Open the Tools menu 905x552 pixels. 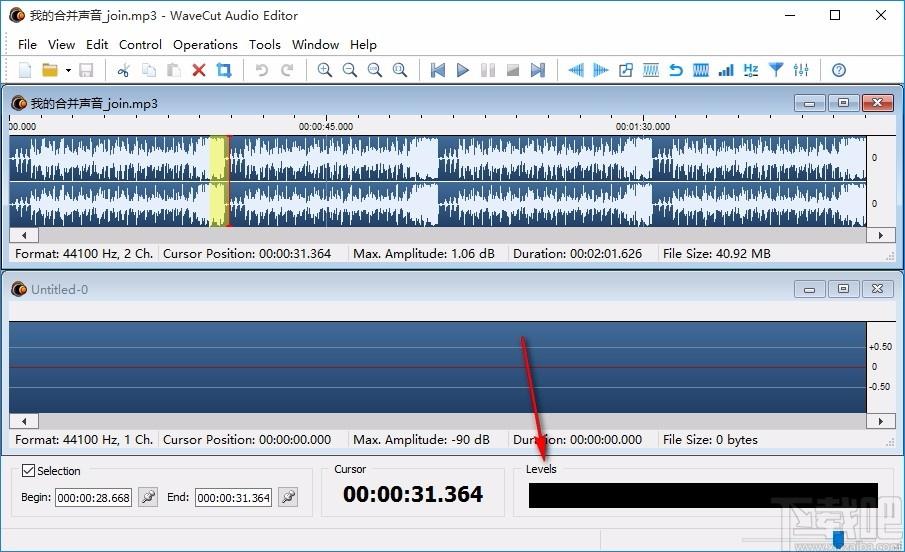264,44
